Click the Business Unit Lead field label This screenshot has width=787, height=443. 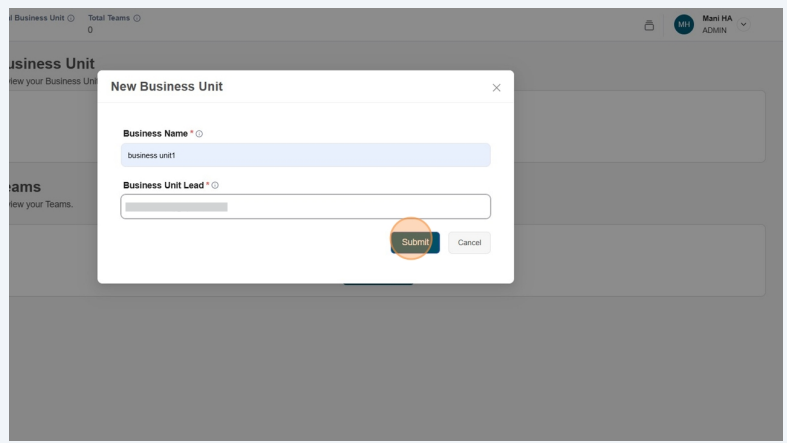point(163,185)
